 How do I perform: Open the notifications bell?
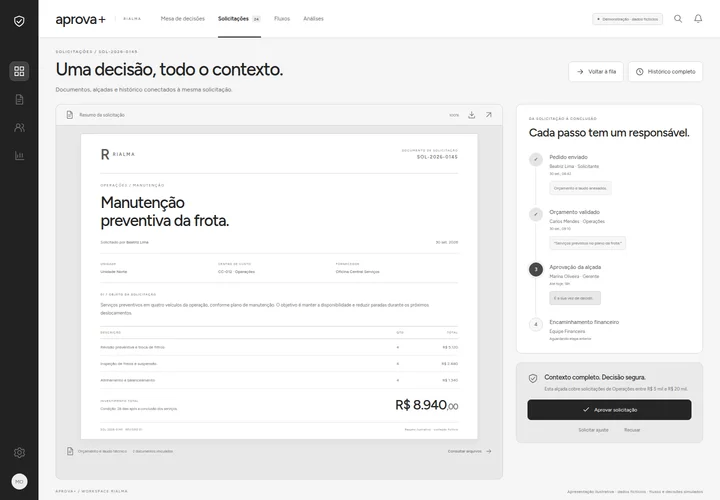click(698, 19)
